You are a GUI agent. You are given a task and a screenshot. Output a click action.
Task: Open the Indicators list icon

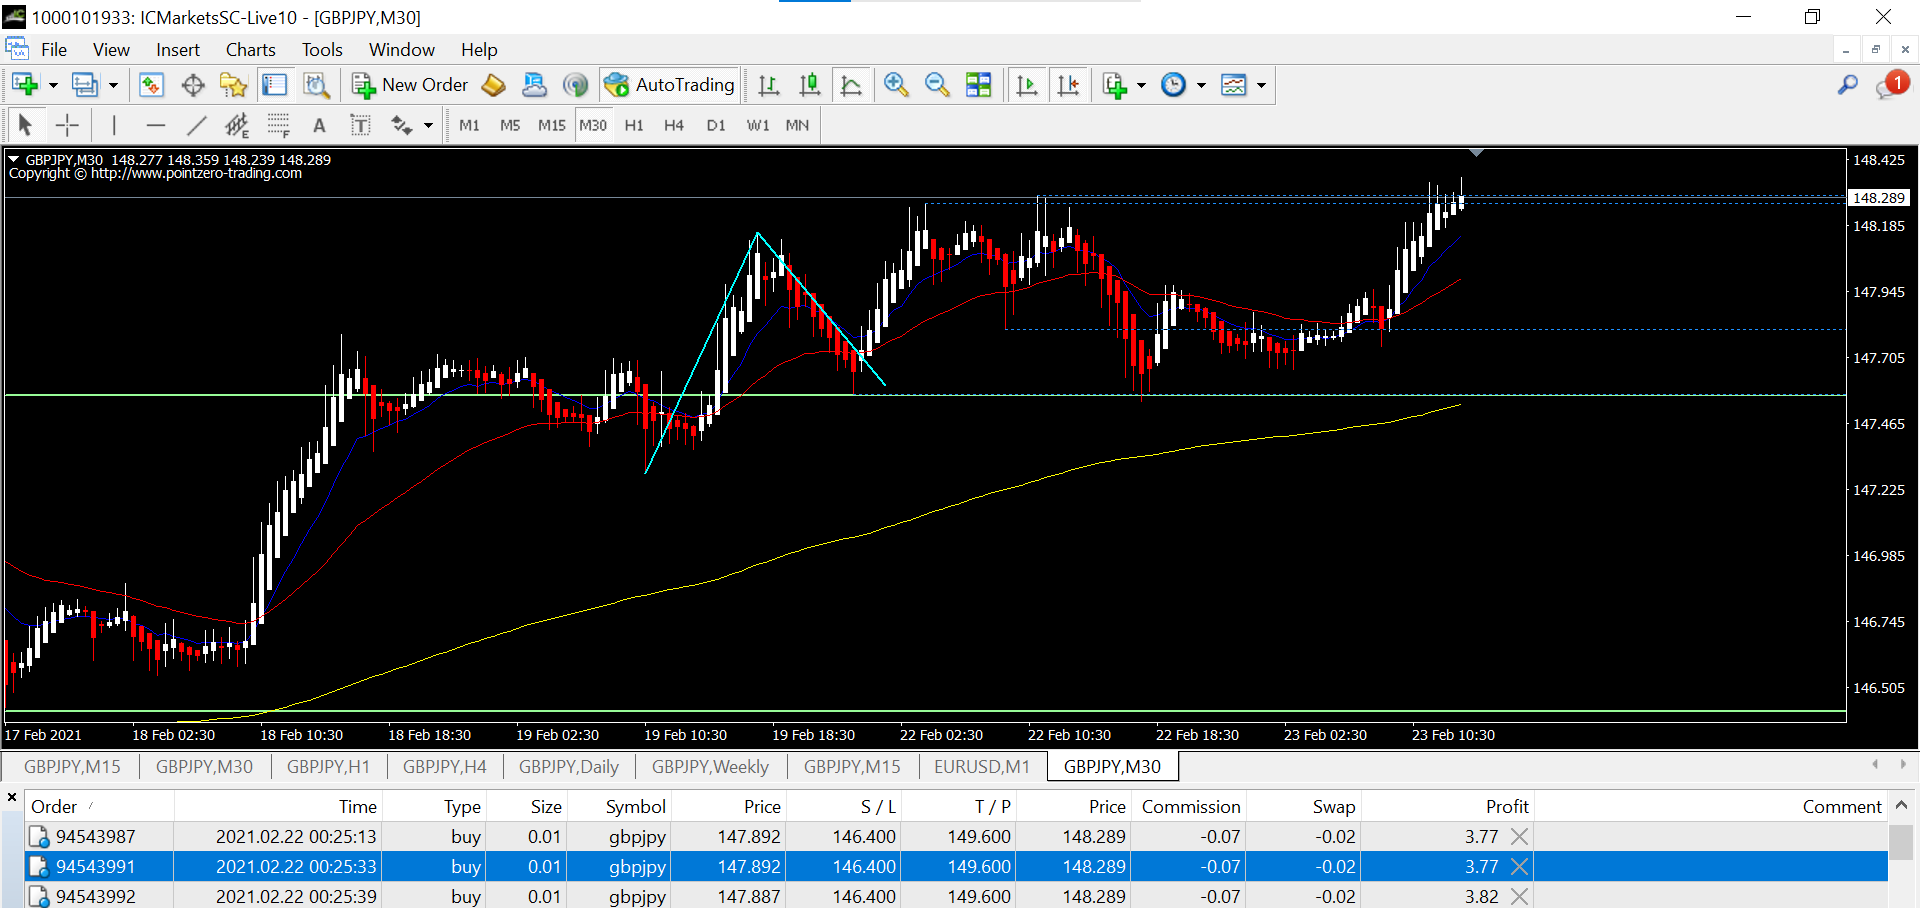(1114, 85)
